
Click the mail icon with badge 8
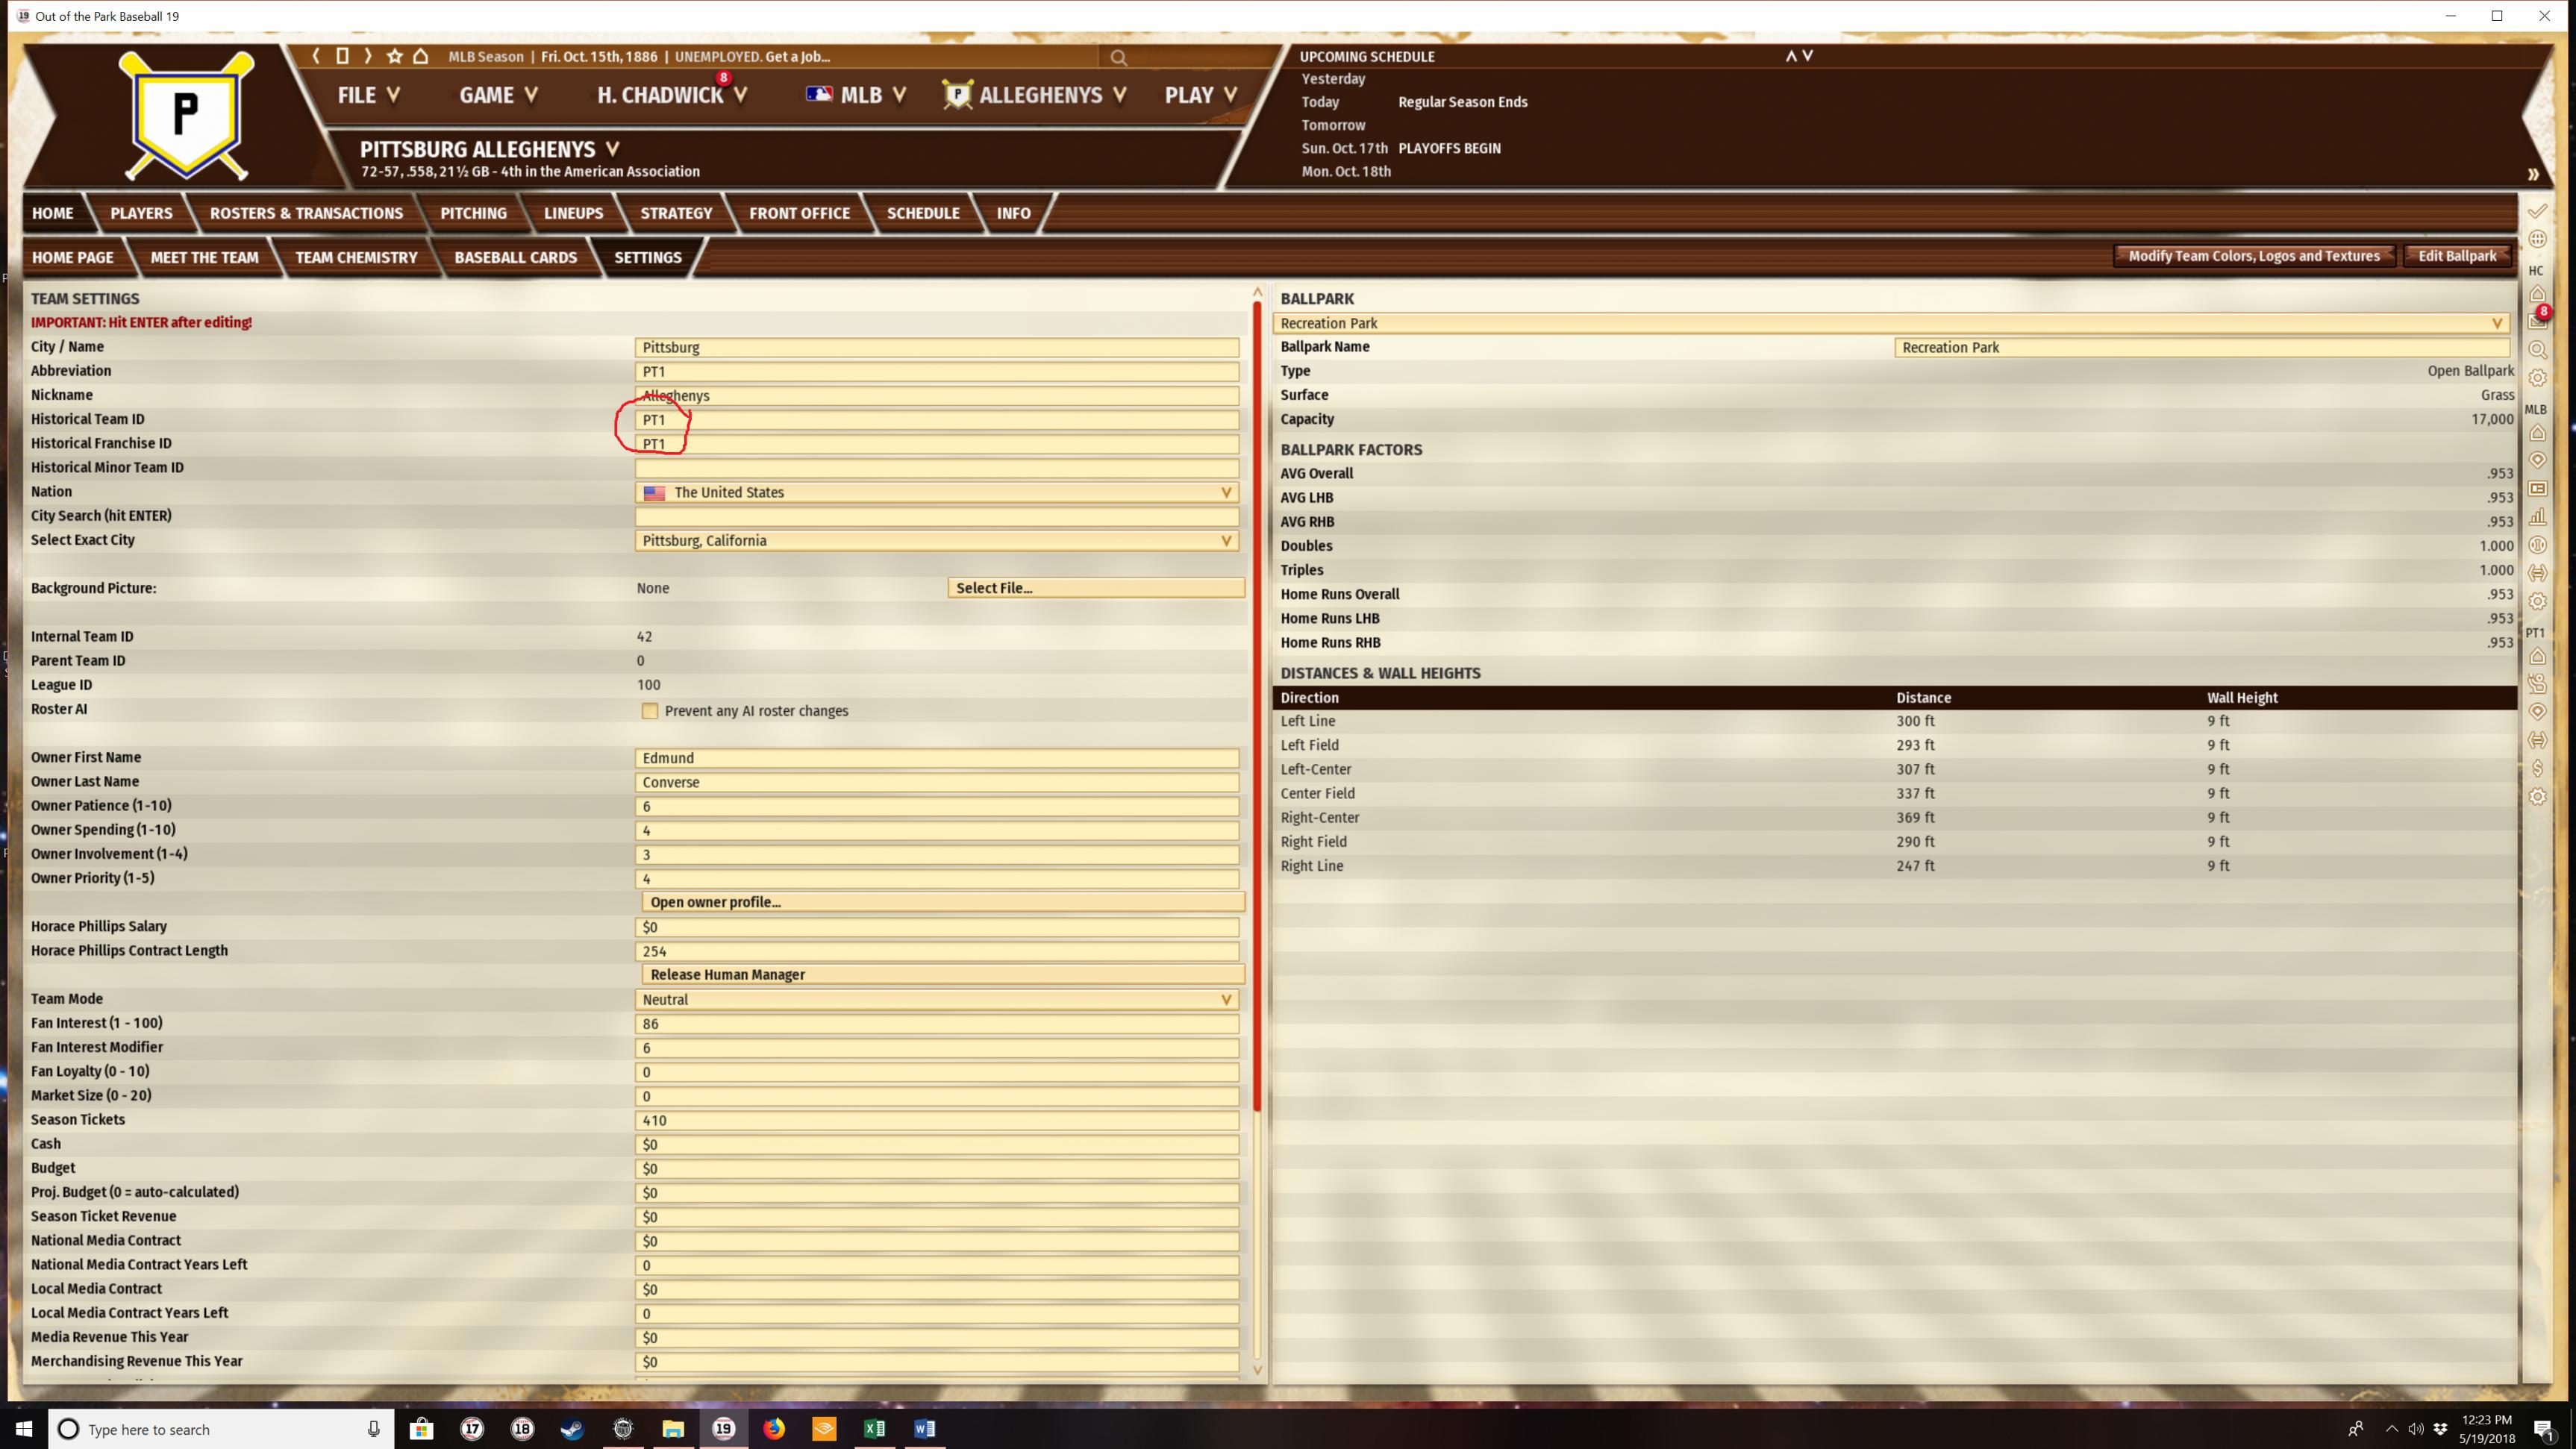click(x=2538, y=321)
